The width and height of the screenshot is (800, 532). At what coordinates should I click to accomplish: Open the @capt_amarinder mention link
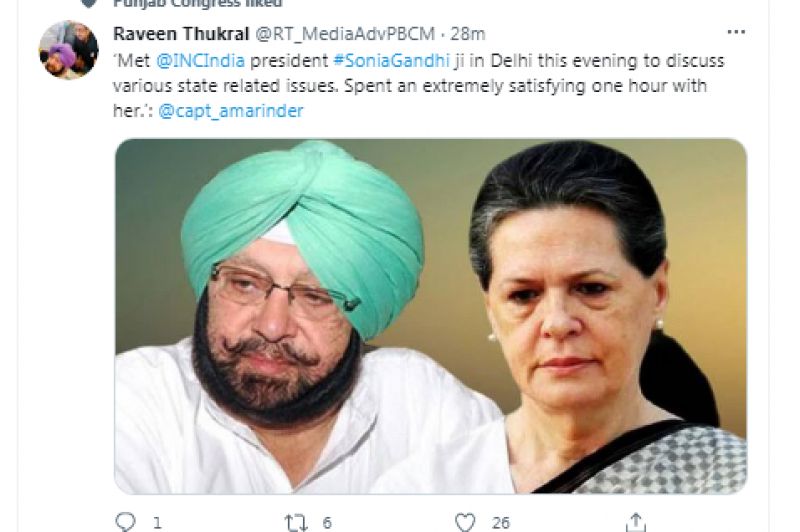(231, 111)
